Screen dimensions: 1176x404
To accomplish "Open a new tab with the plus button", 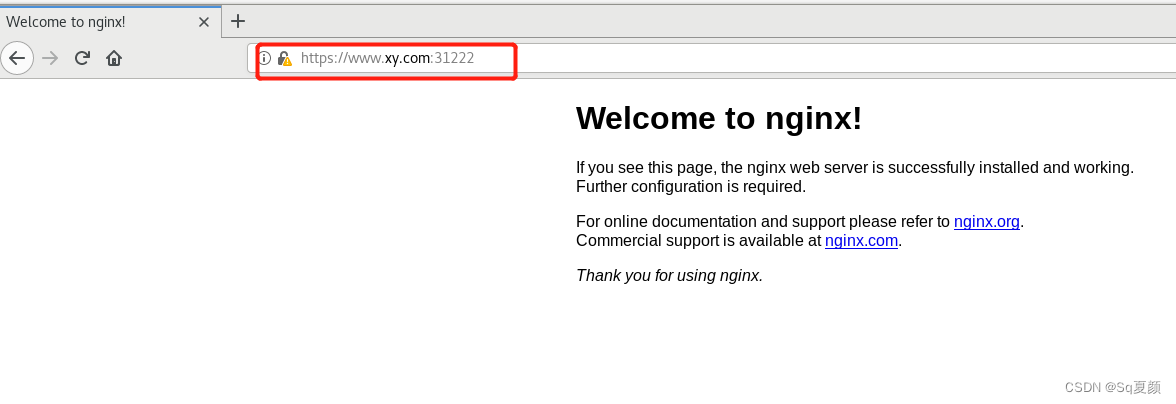I will coord(238,21).
